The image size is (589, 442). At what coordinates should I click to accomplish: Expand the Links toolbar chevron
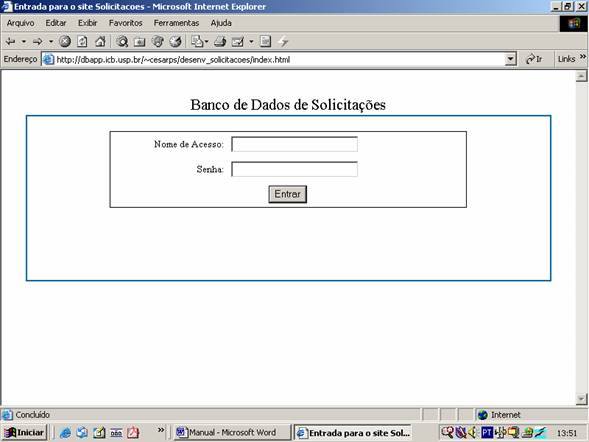click(x=583, y=56)
